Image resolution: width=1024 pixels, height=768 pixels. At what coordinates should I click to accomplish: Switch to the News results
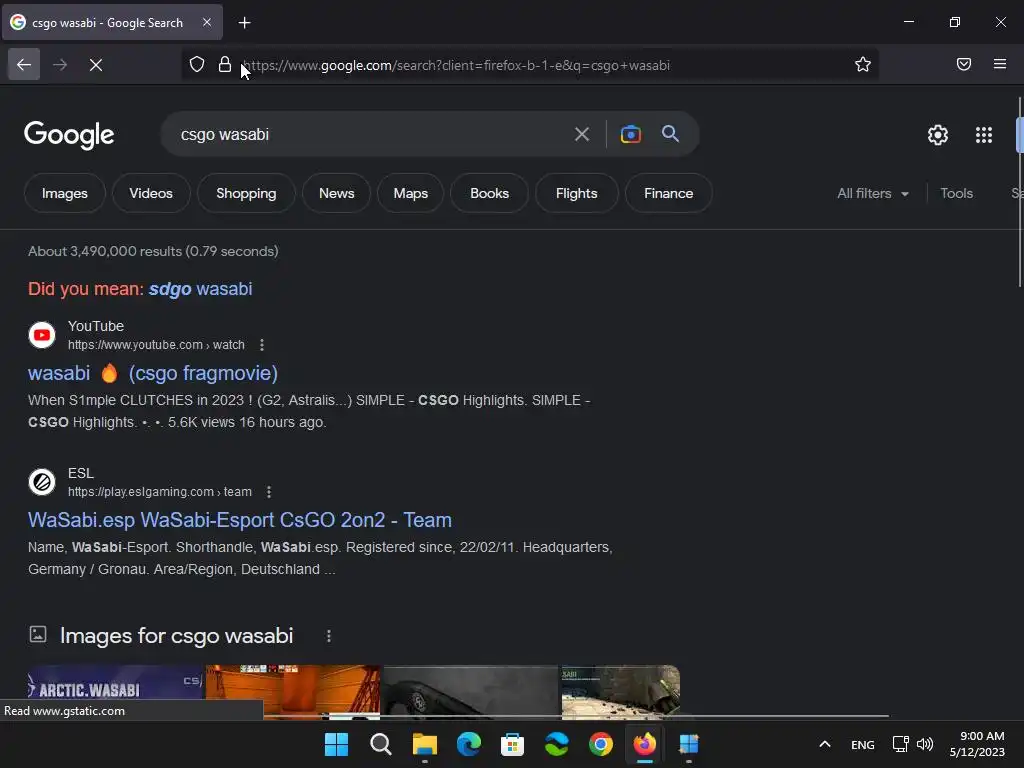pyautogui.click(x=336, y=193)
